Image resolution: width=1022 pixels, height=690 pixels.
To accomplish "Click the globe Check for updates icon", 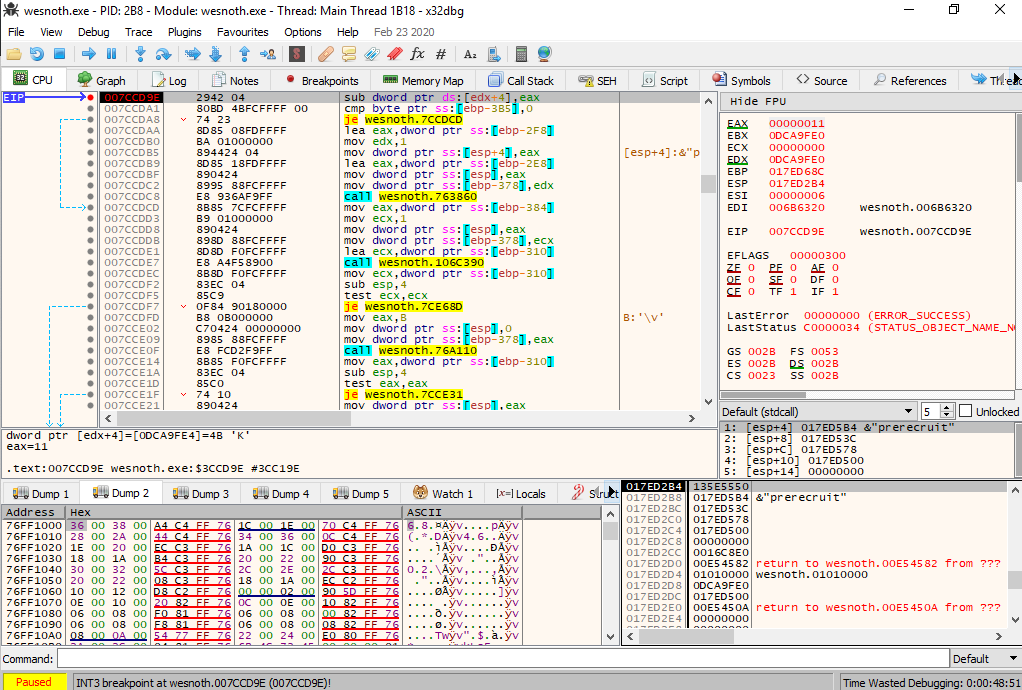I will 545,54.
